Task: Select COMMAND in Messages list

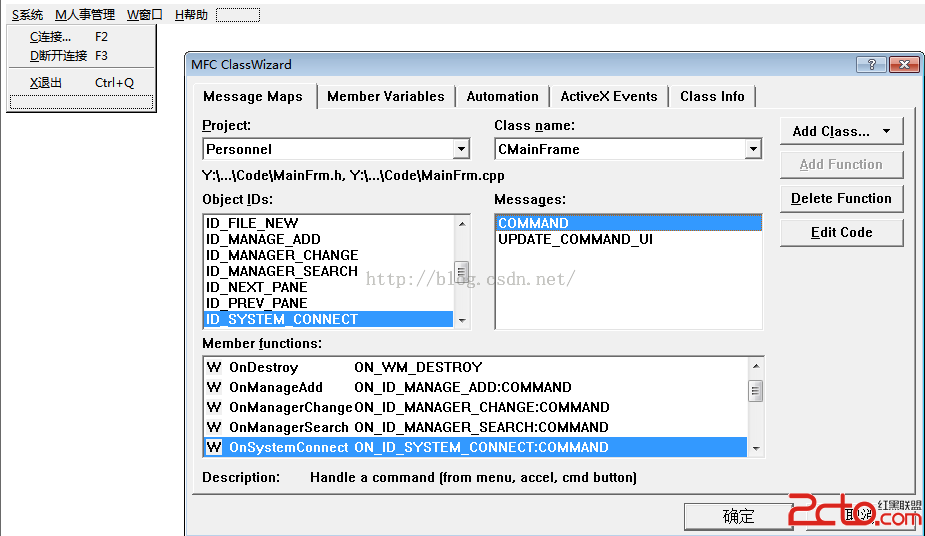Action: pyautogui.click(x=628, y=223)
